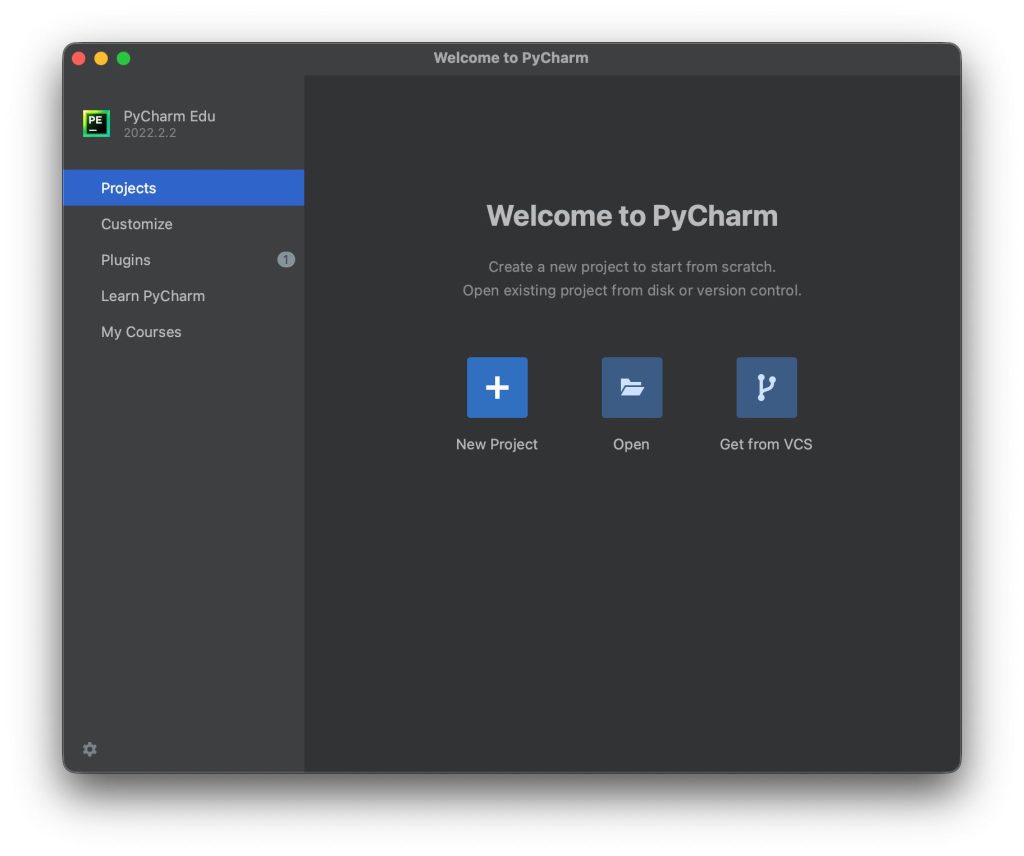Open the settings gear menu

90,749
